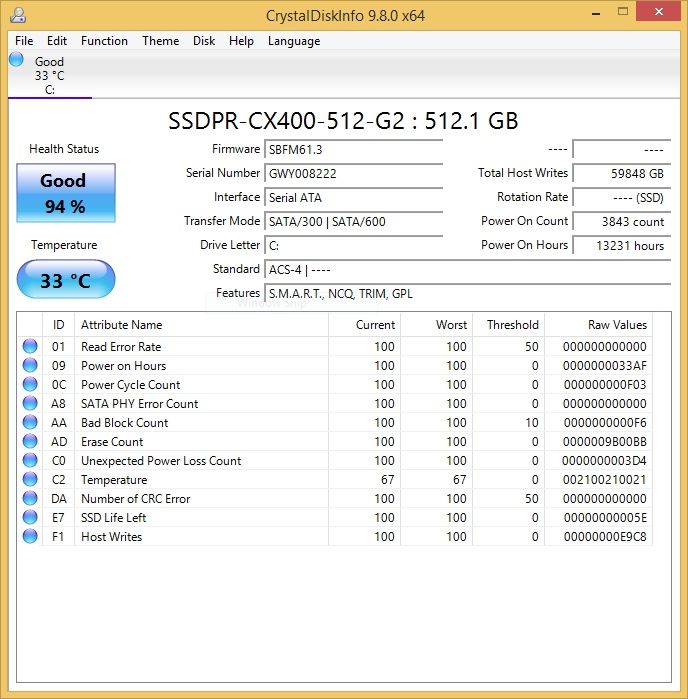This screenshot has width=688, height=699.
Task: Select the Host Writes attribute name
Action: click(111, 537)
